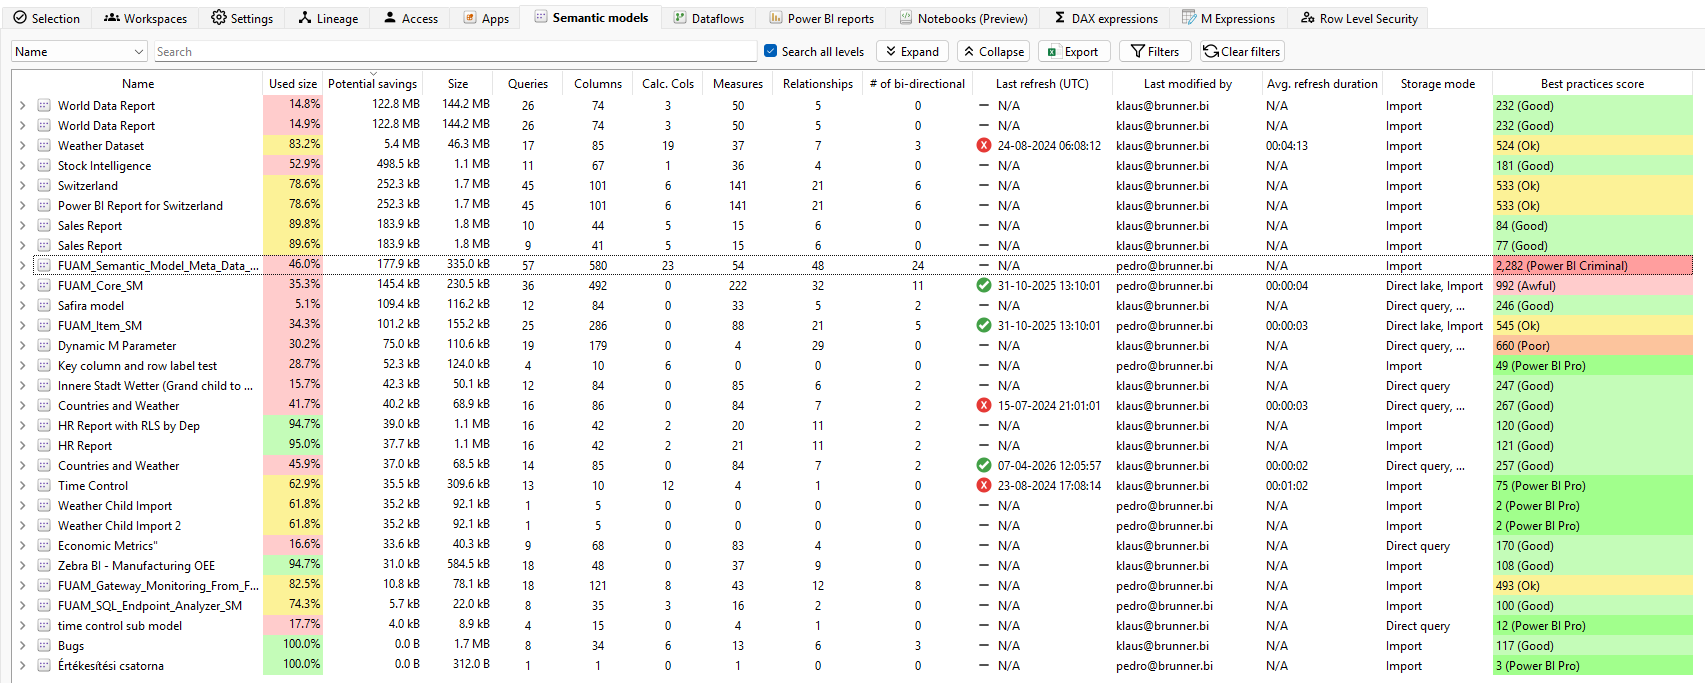Click the M Expressions icon
The height and width of the screenshot is (683, 1705).
coord(1189,18)
